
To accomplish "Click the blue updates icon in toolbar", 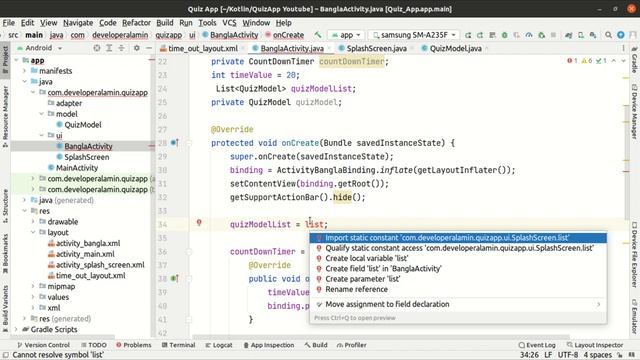I will pos(621,35).
